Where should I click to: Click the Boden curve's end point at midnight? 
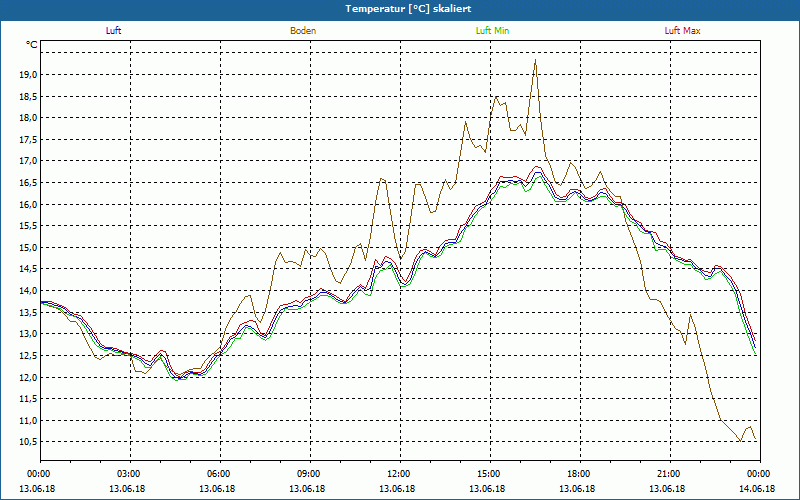tap(756, 440)
